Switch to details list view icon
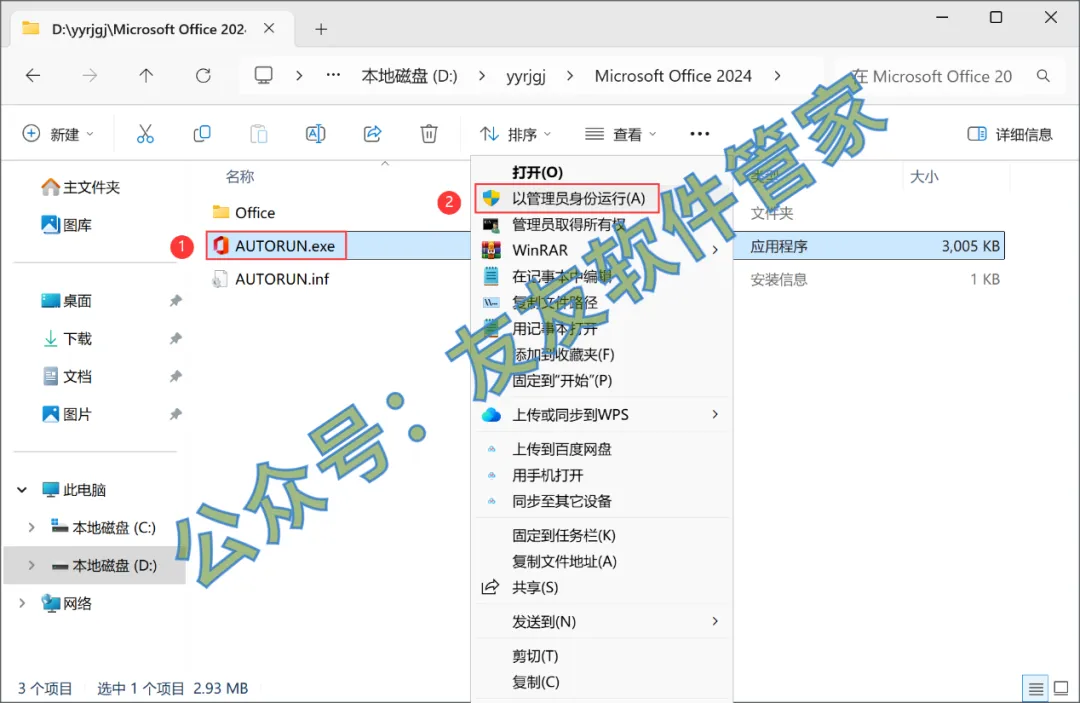The height and width of the screenshot is (703, 1080). point(1035,688)
